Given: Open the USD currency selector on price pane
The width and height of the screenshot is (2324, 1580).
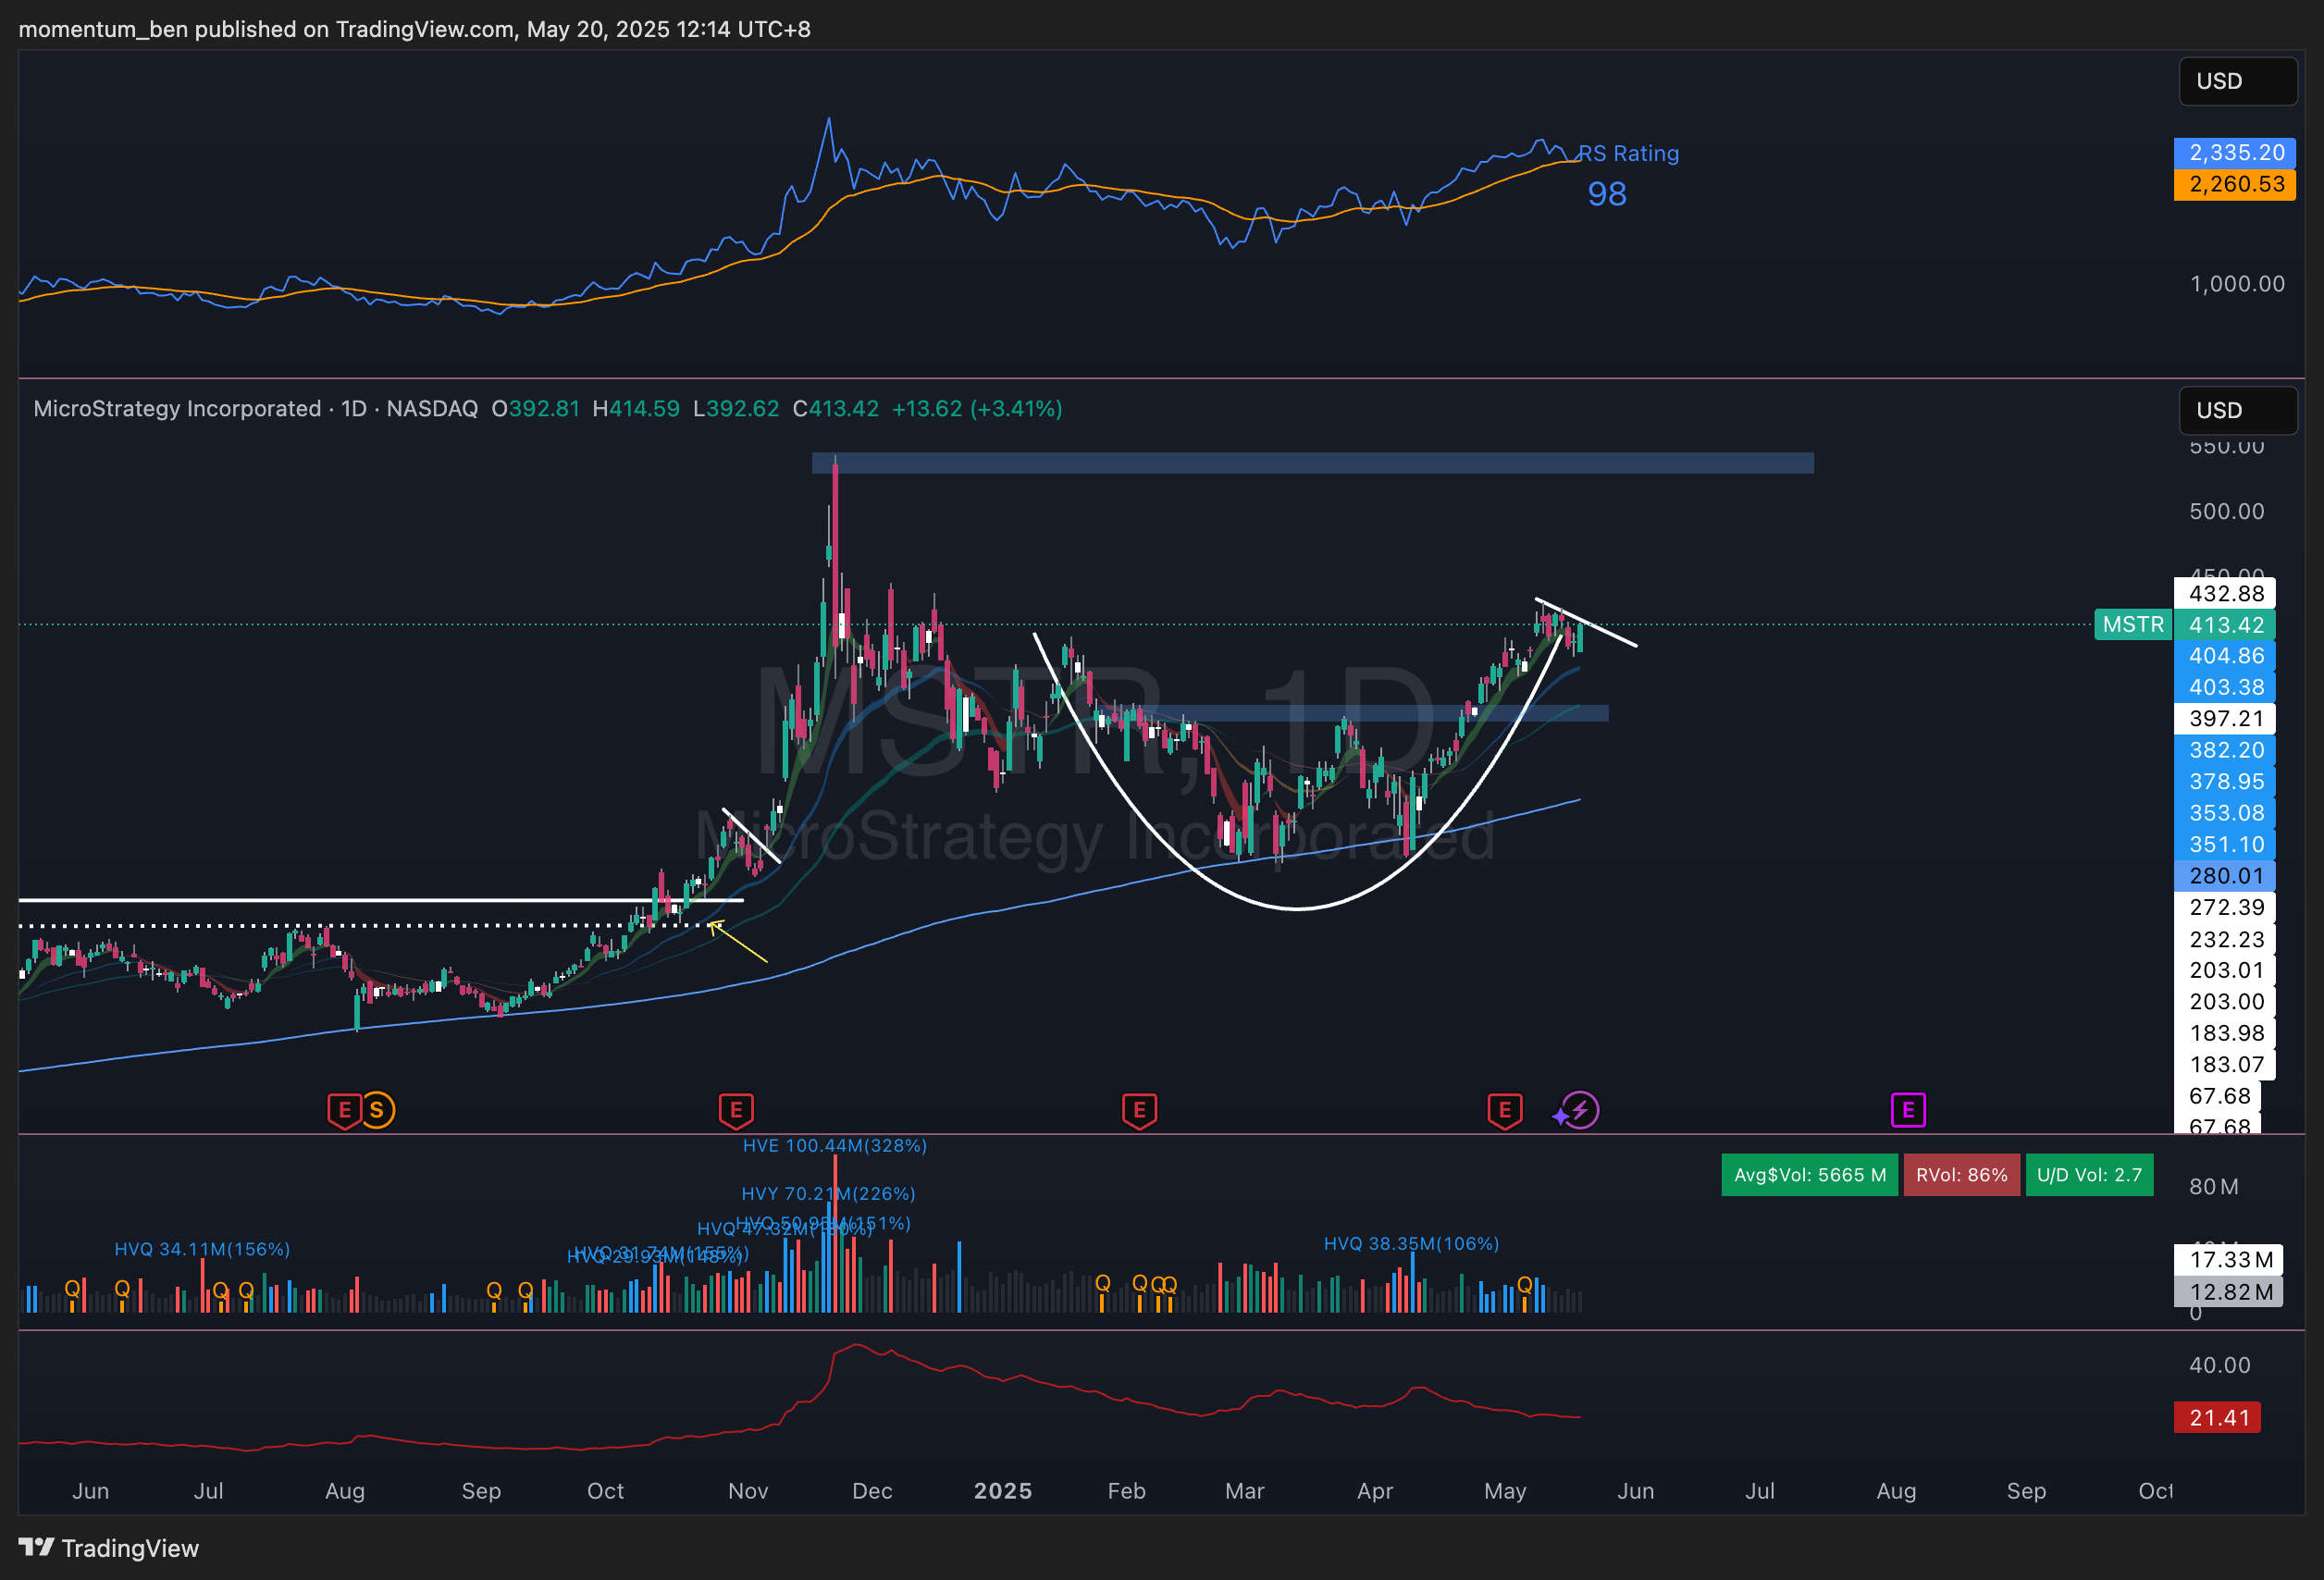Looking at the screenshot, I should [x=2237, y=410].
